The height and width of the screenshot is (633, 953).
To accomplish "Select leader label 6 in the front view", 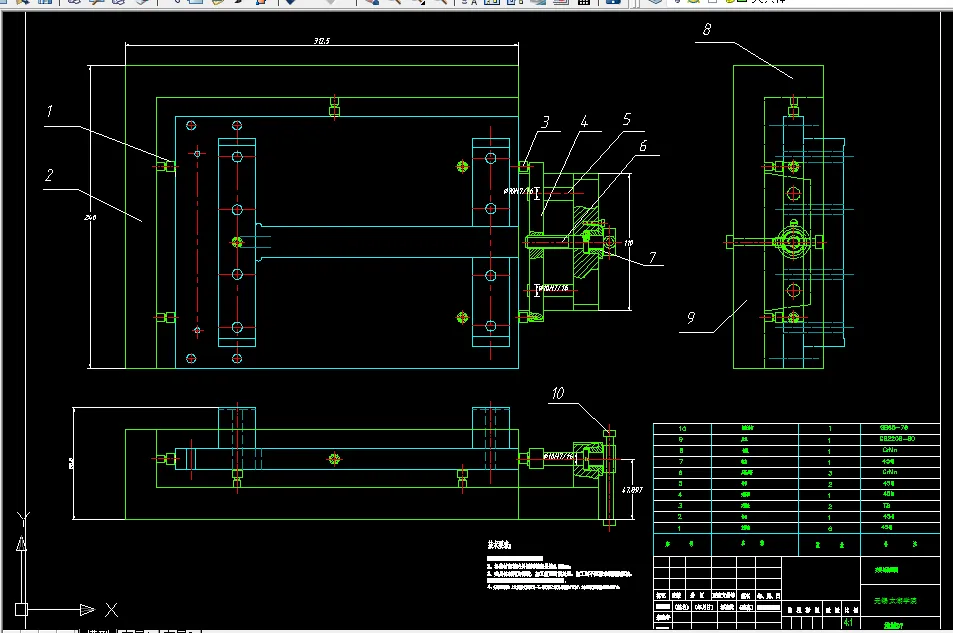I will (643, 146).
